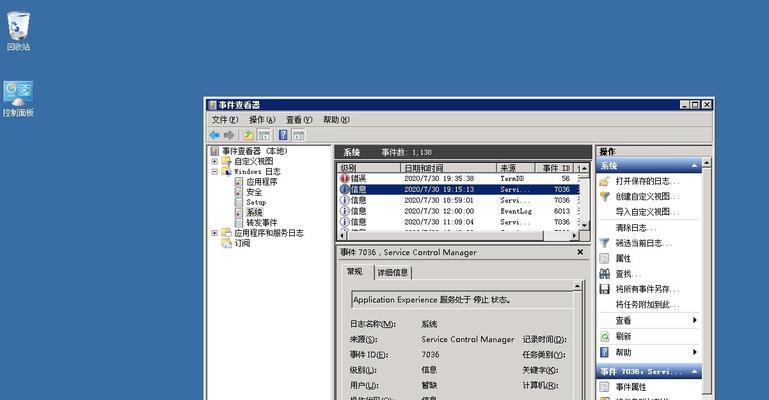The image size is (769, 400).
Task: Click up arrow of event list vertical scrollbar
Action: (584, 168)
